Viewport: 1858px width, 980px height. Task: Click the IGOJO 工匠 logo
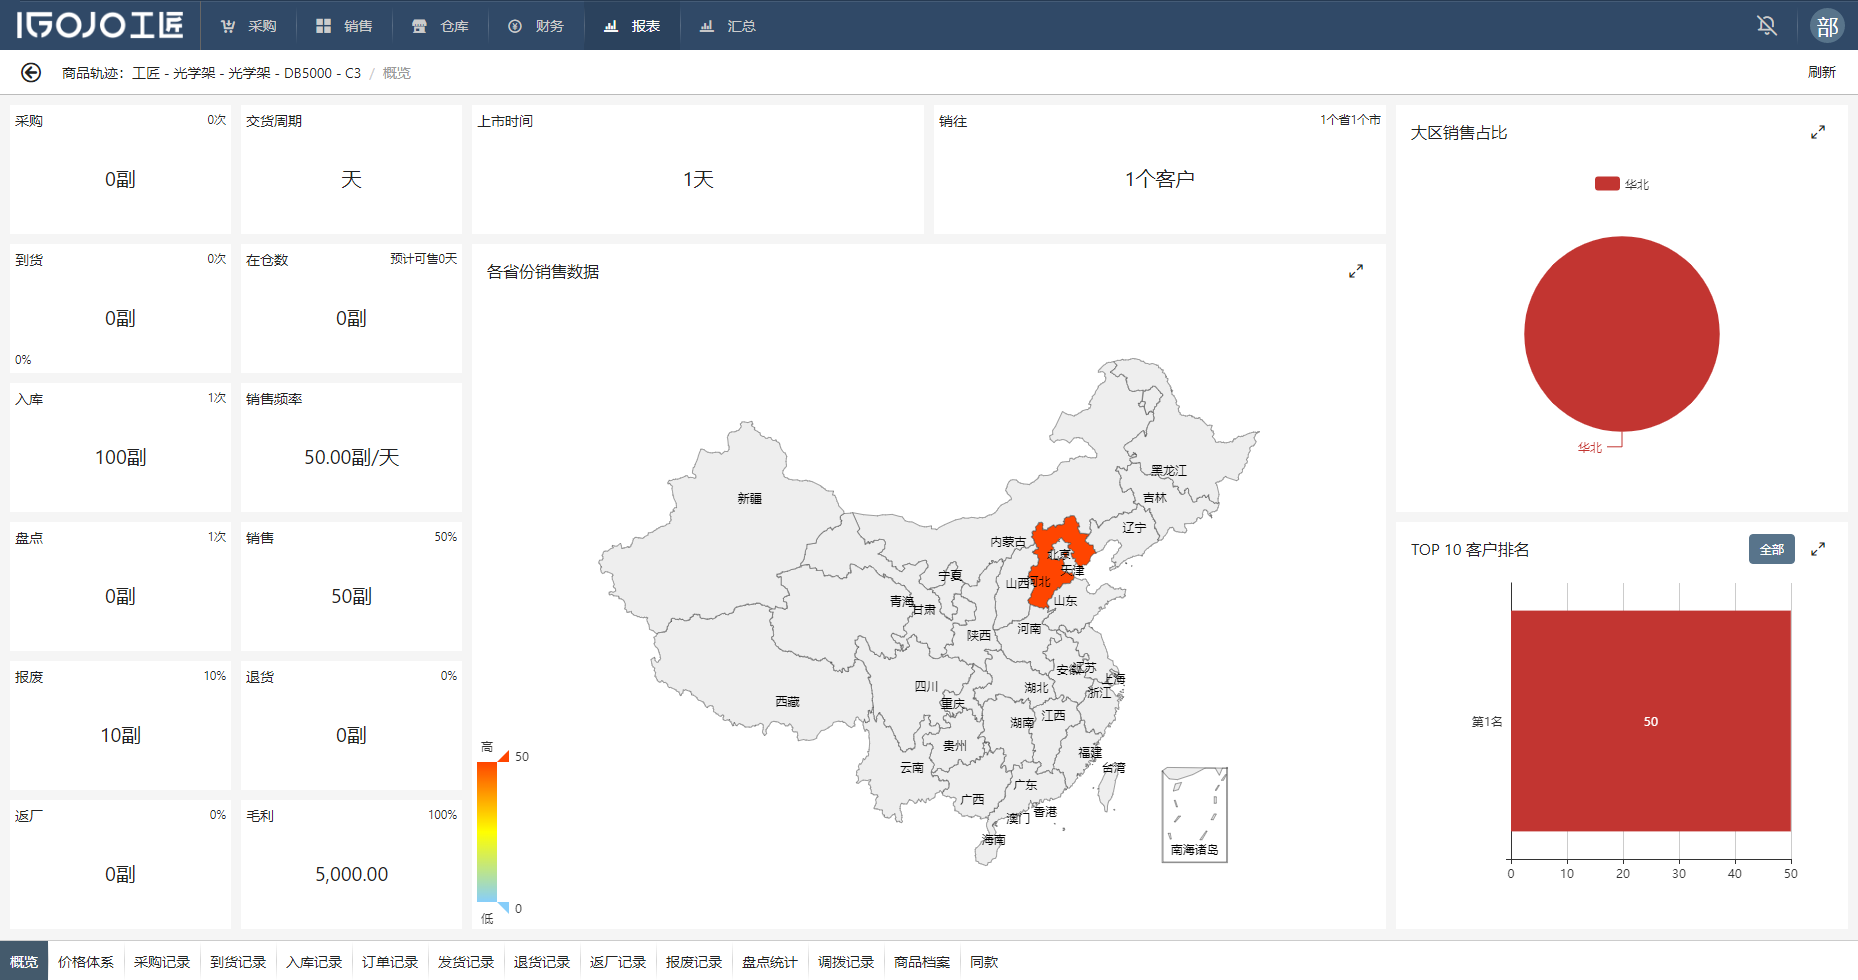point(100,25)
